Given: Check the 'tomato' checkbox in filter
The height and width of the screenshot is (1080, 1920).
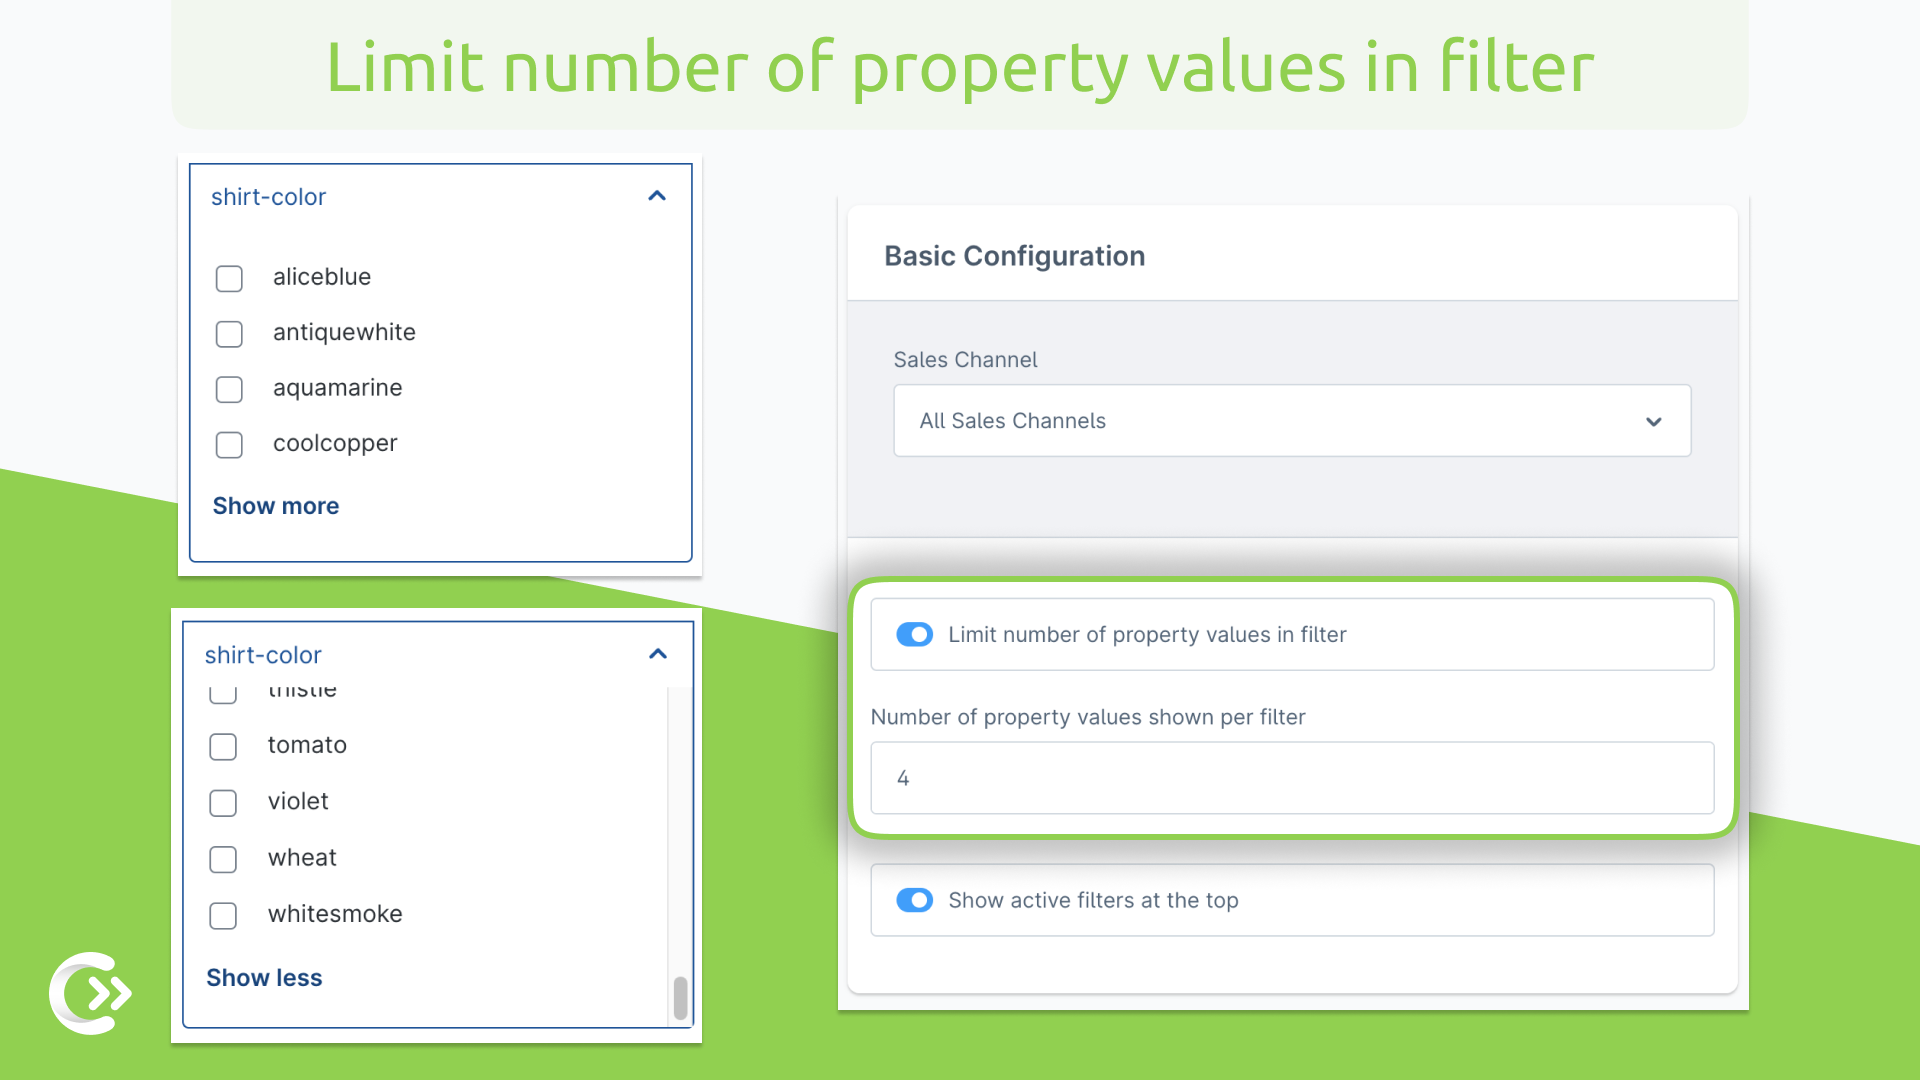Looking at the screenshot, I should click(224, 745).
